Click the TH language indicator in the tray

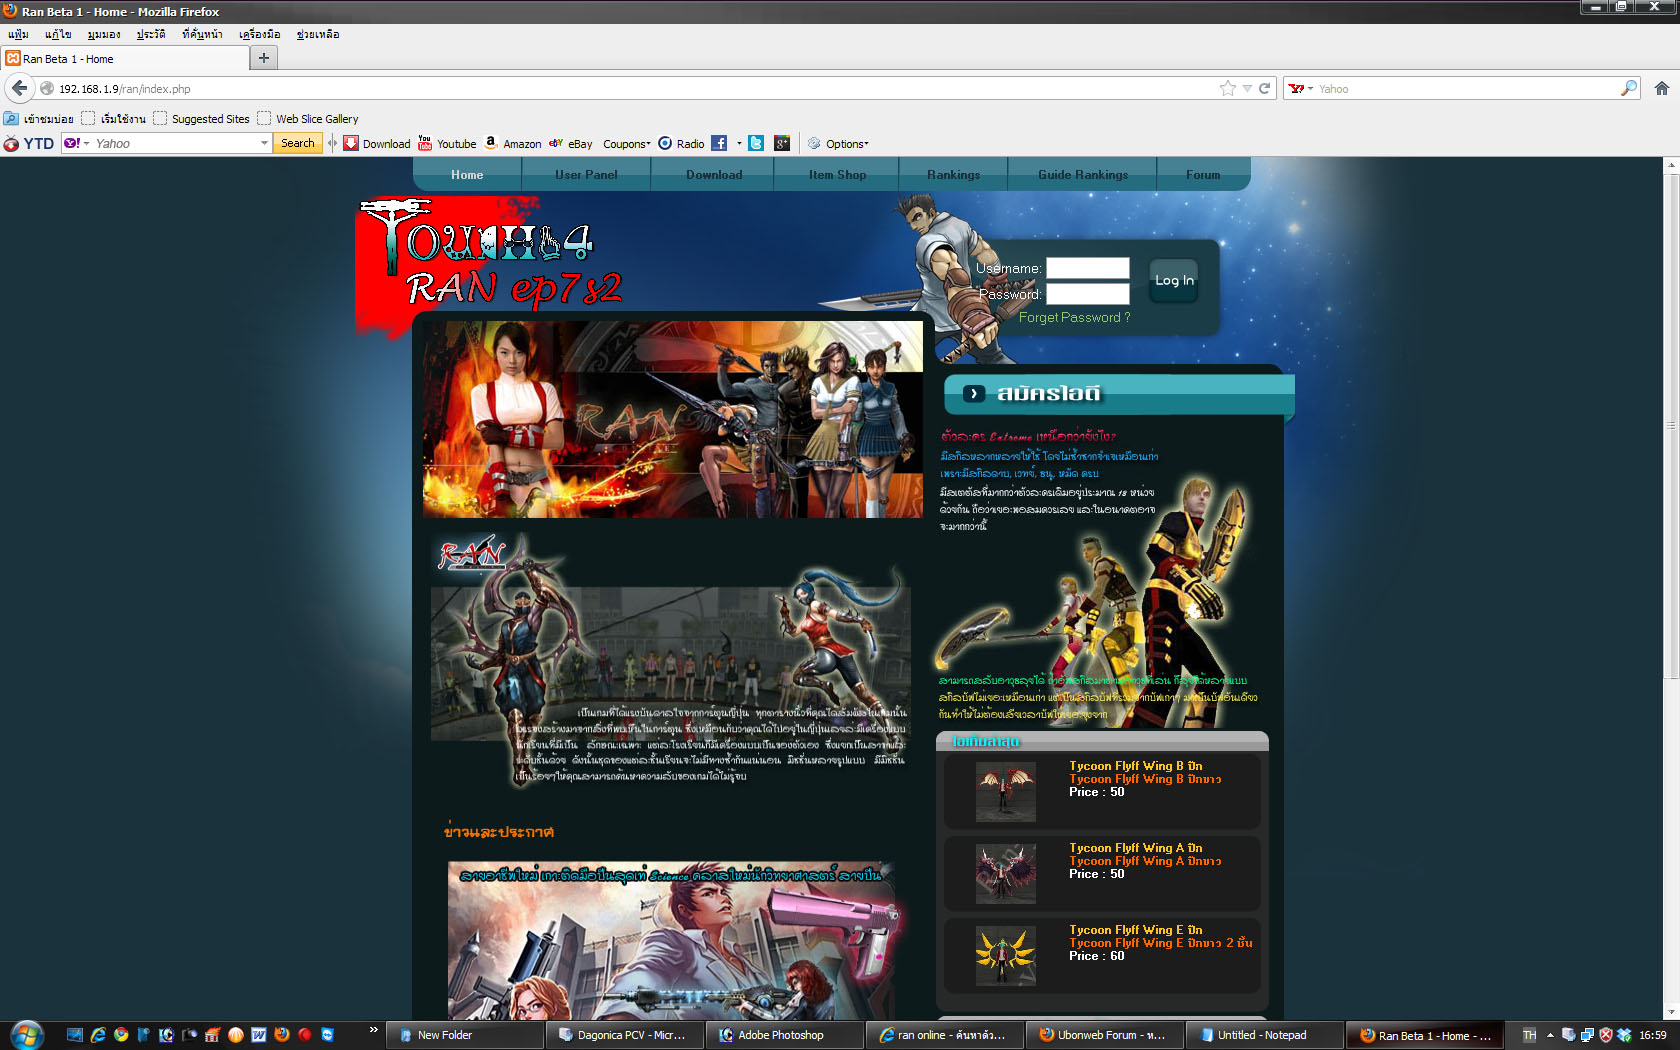(1529, 1035)
